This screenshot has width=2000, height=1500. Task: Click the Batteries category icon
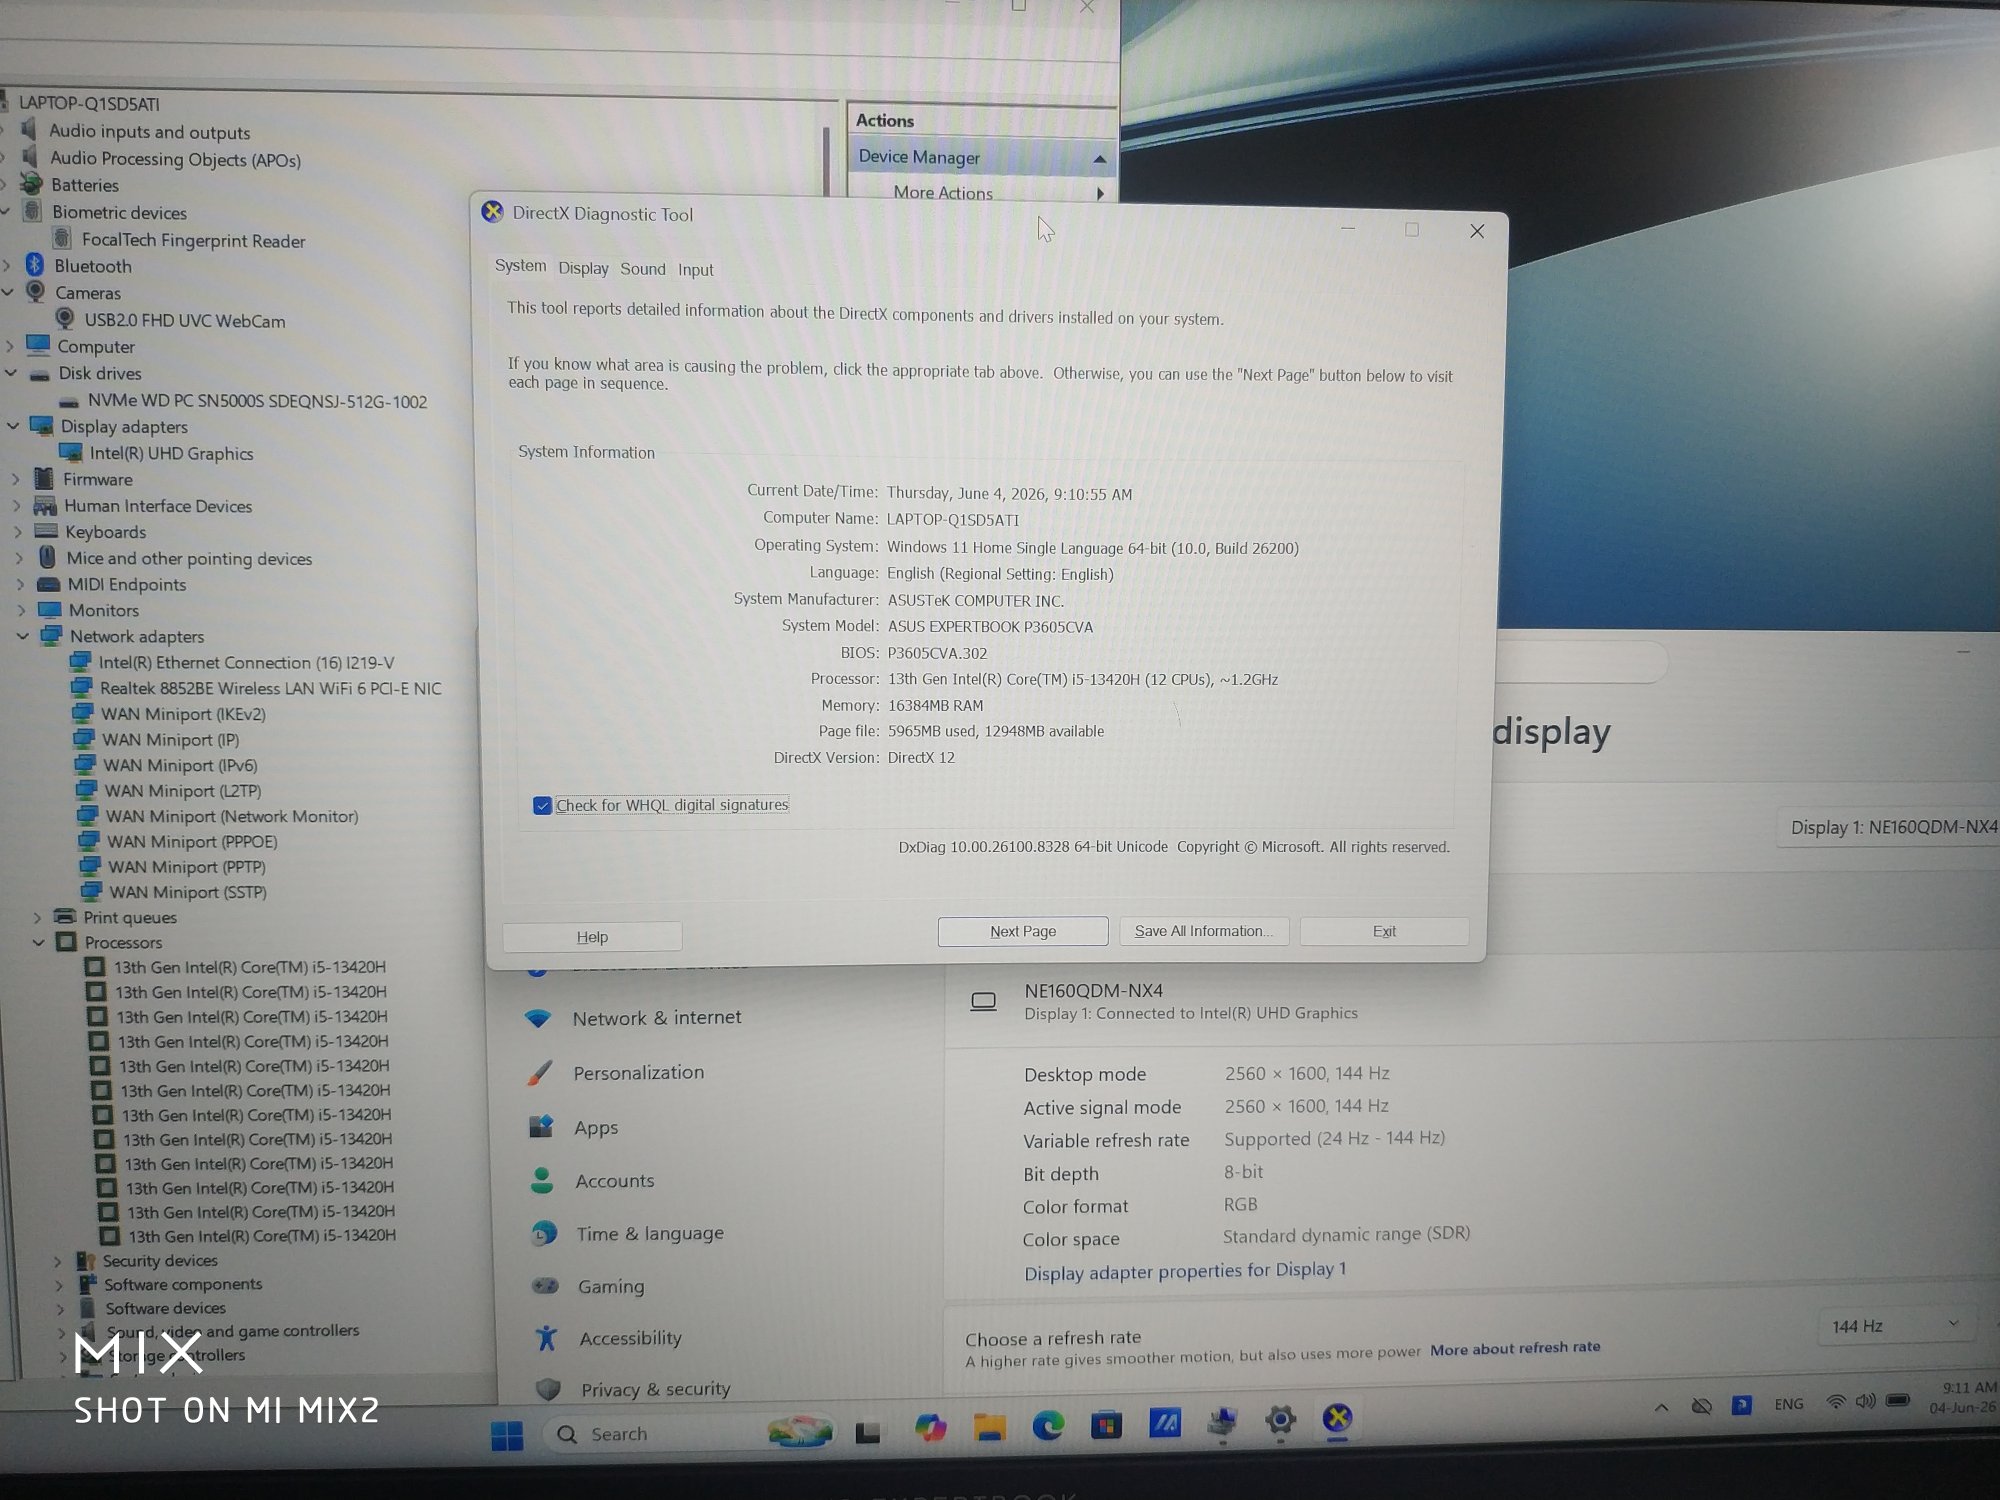pos(32,184)
